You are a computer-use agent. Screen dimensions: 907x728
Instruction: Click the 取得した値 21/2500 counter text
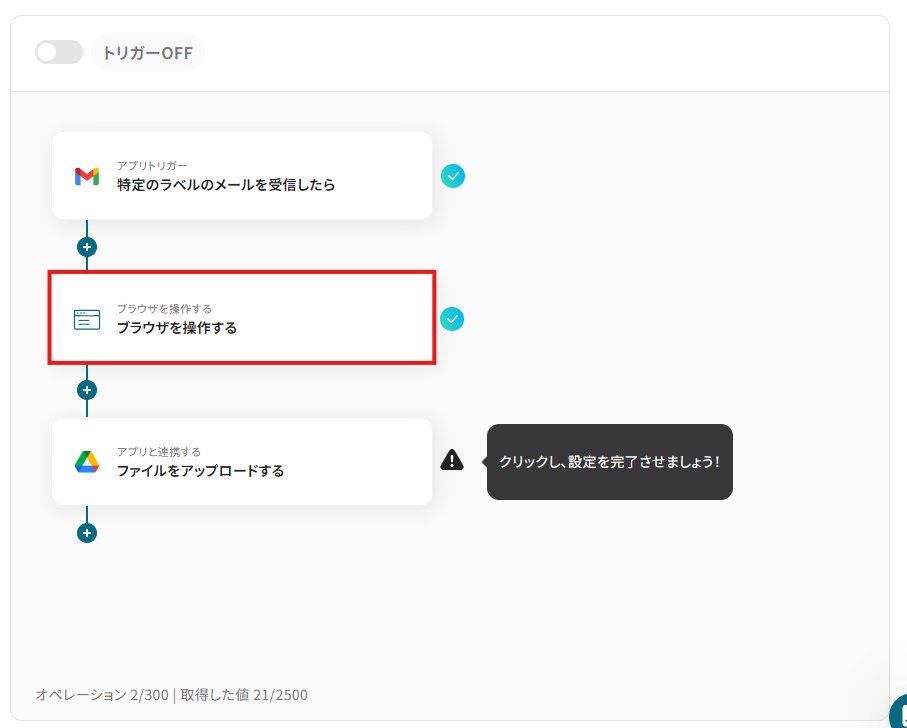point(244,694)
